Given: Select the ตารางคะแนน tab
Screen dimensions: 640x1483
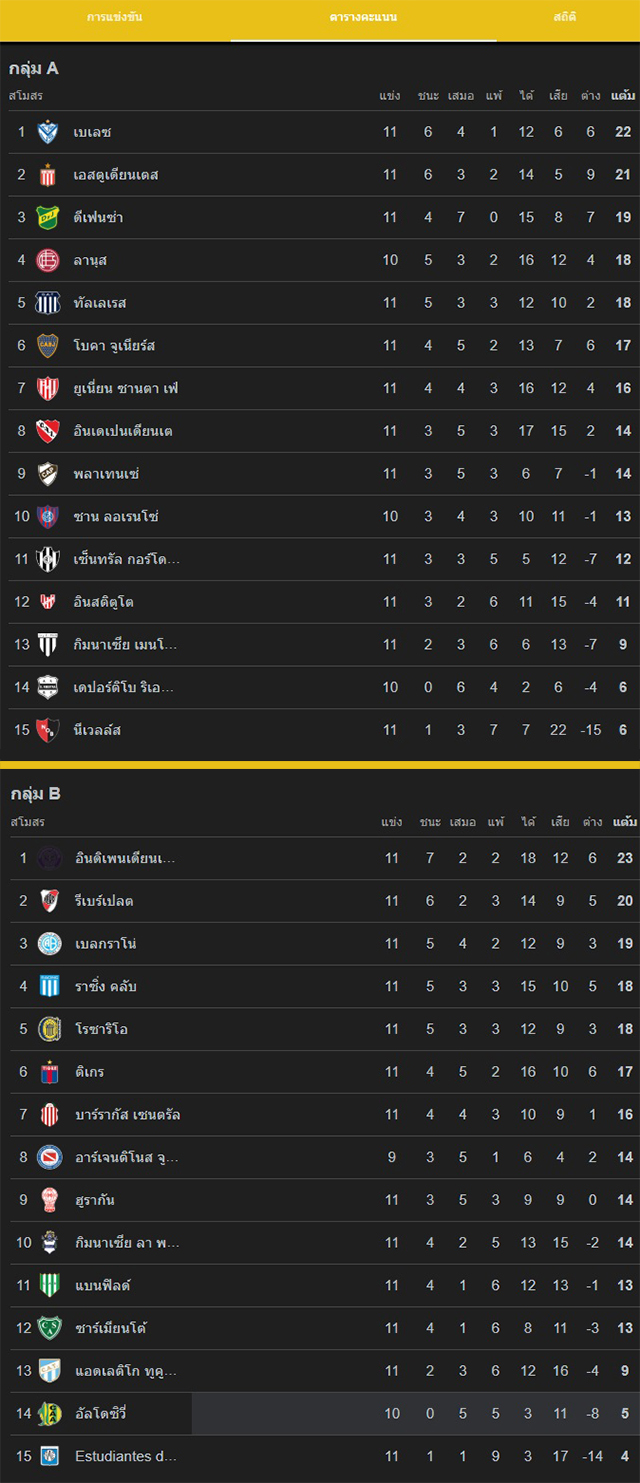Looking at the screenshot, I should coord(363,17).
